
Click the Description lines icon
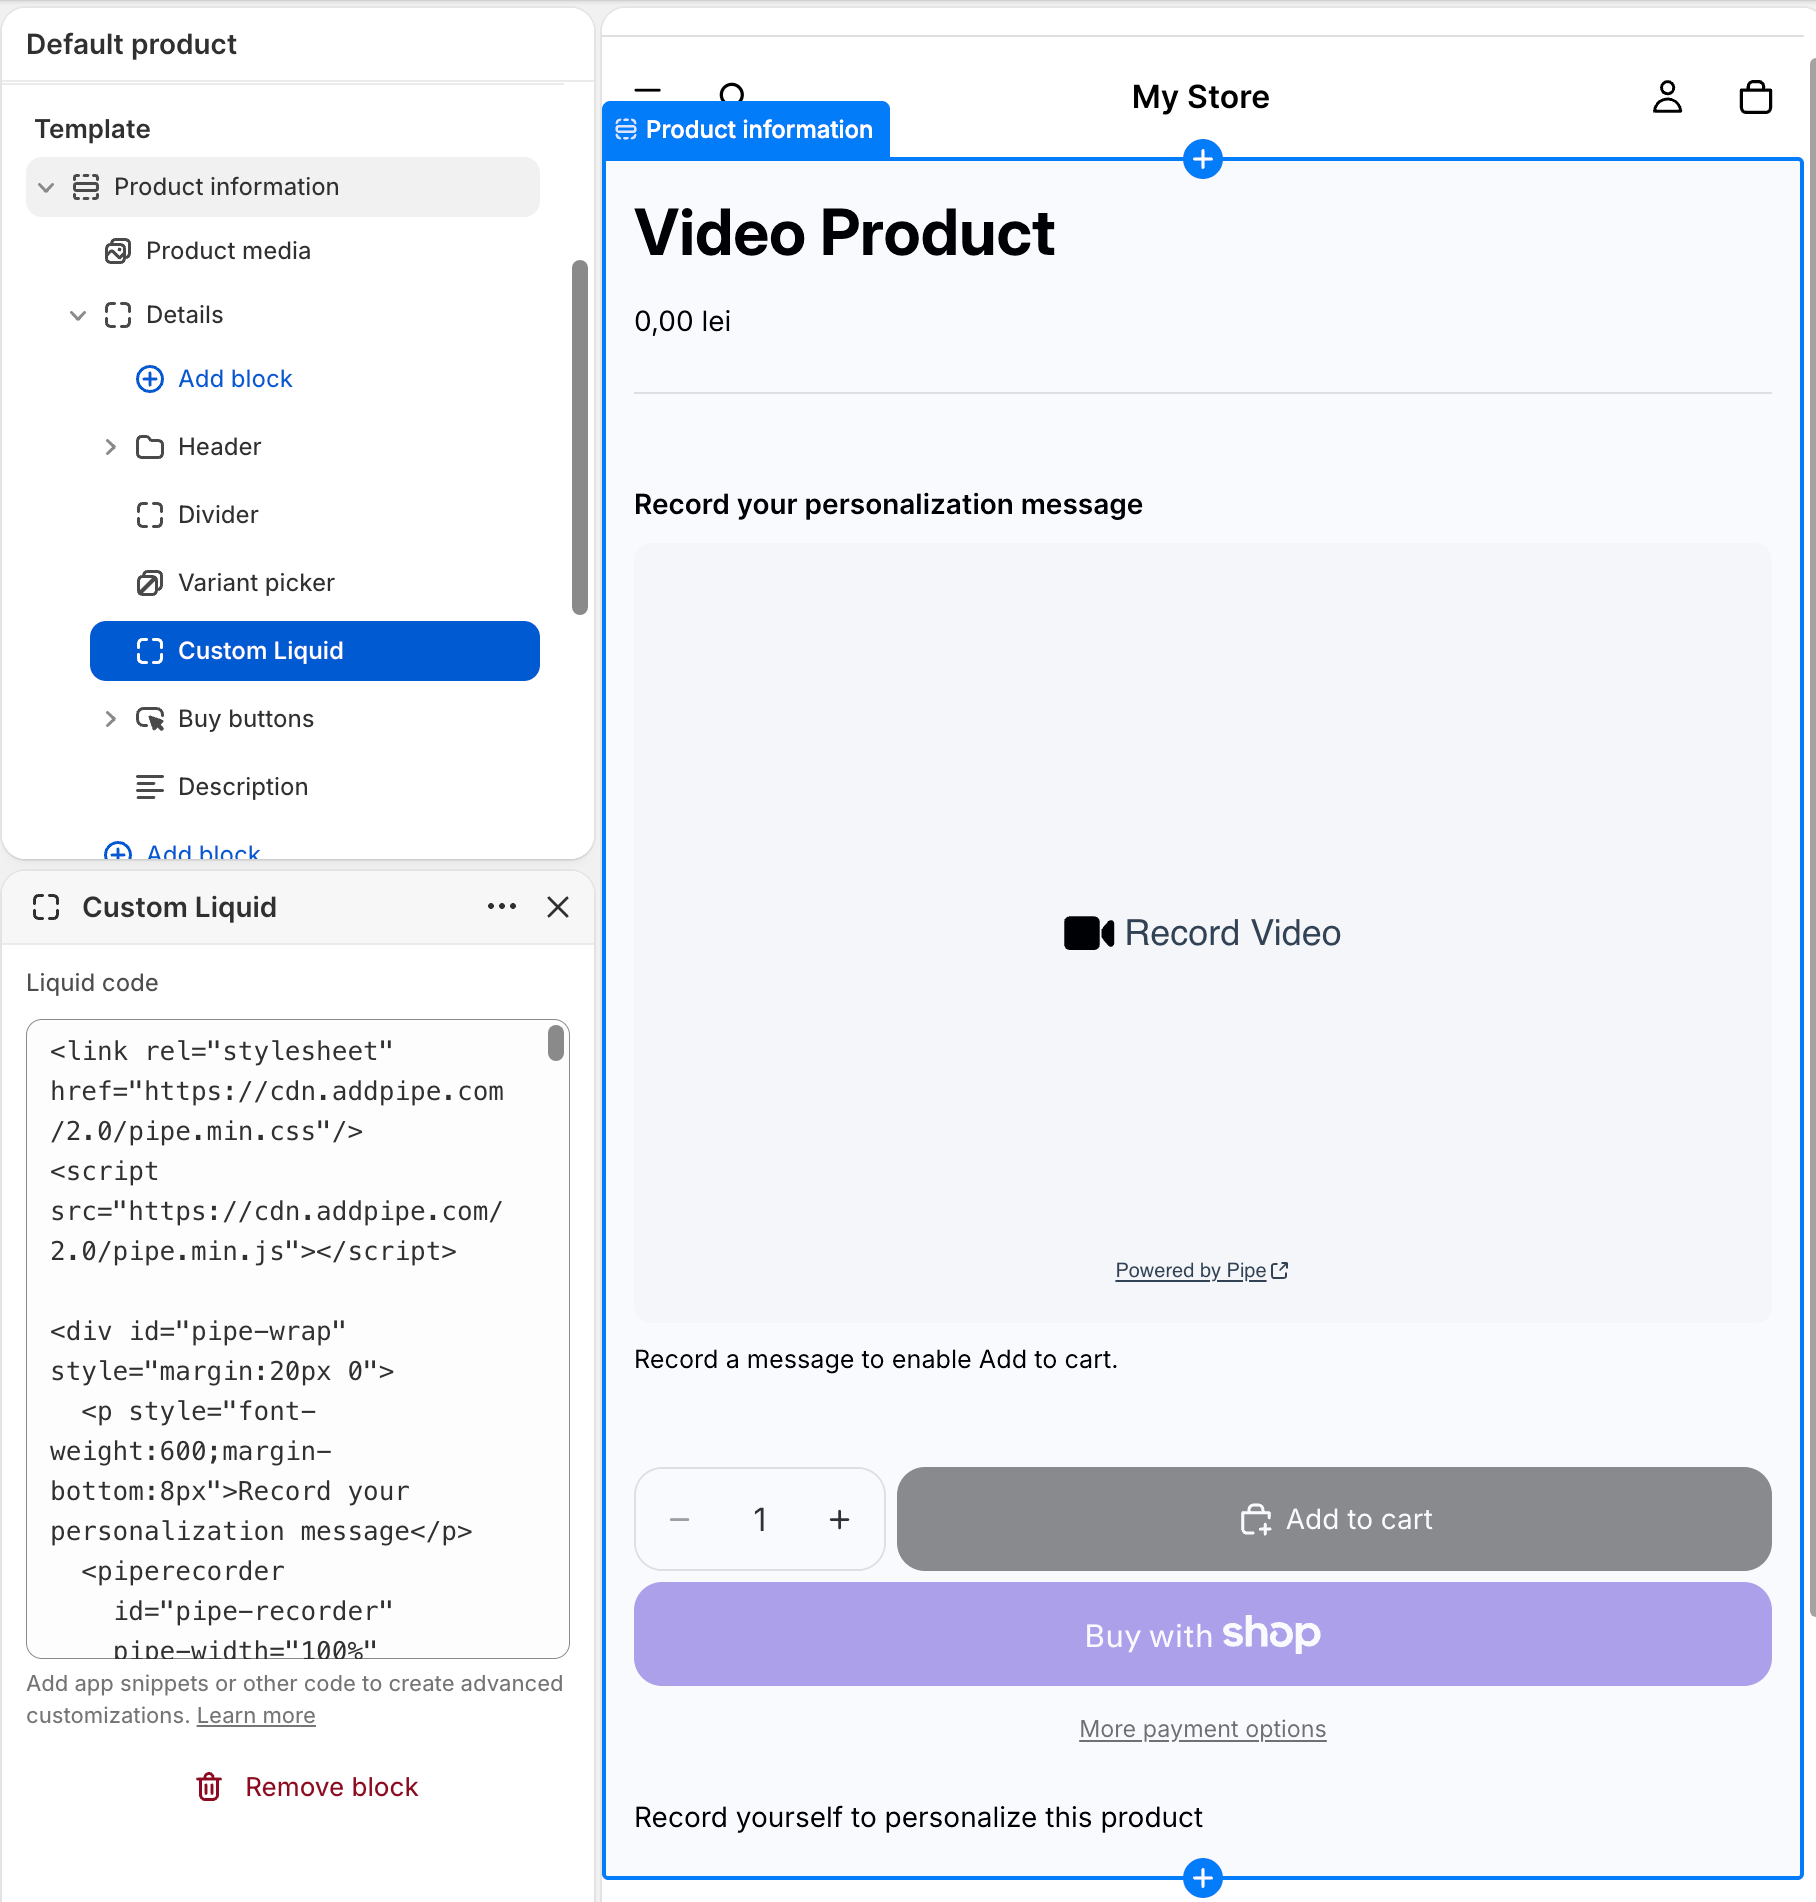tap(150, 787)
